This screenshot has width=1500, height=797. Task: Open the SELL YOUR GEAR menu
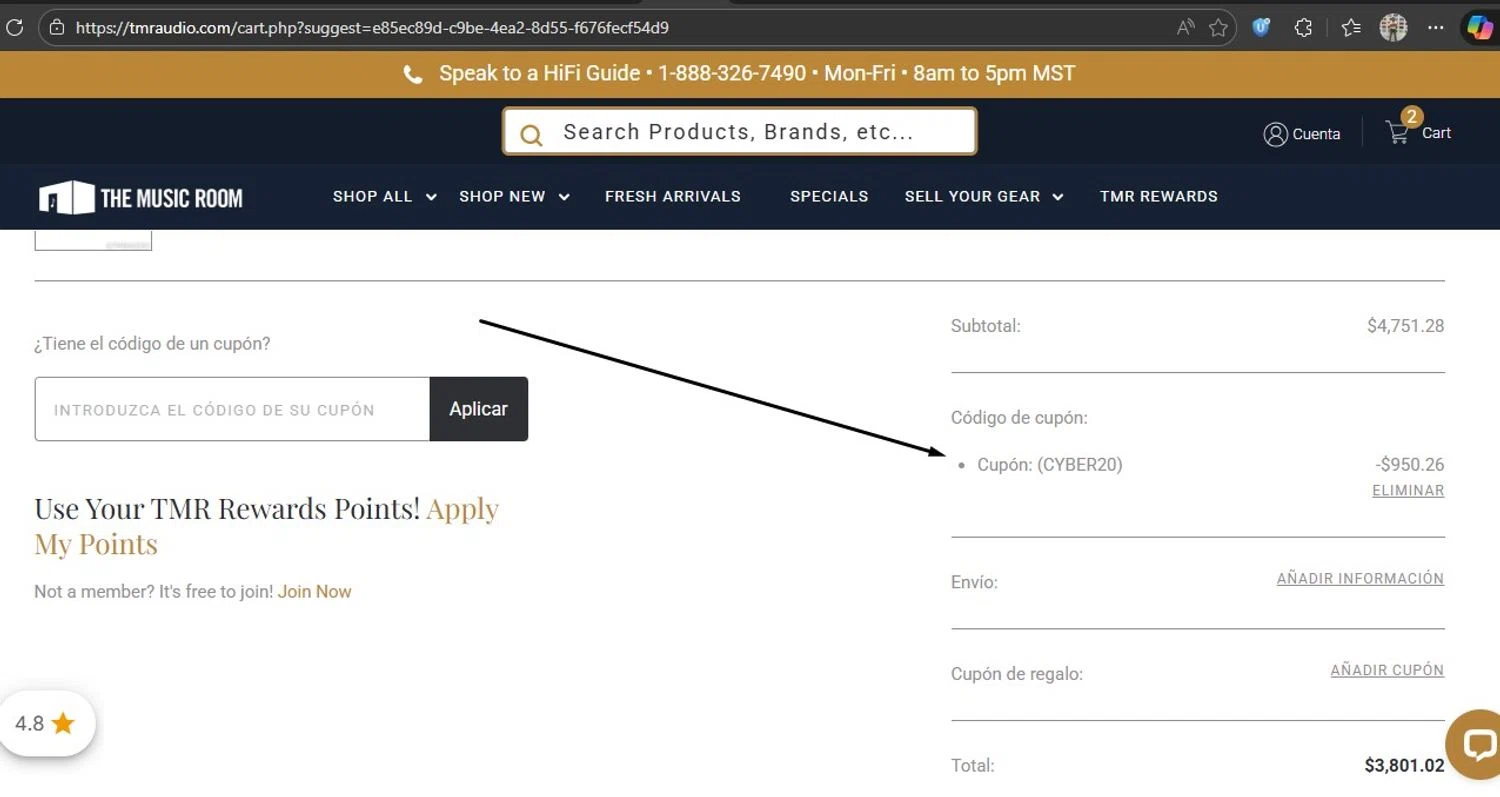[972, 197]
